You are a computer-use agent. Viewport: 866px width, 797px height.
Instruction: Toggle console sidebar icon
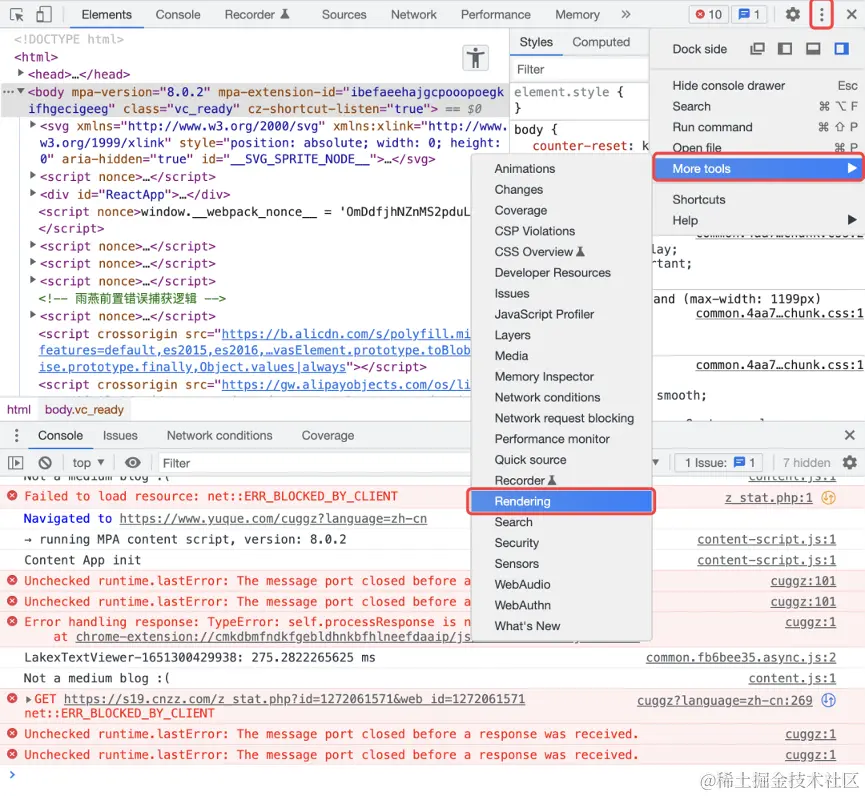click(x=16, y=463)
